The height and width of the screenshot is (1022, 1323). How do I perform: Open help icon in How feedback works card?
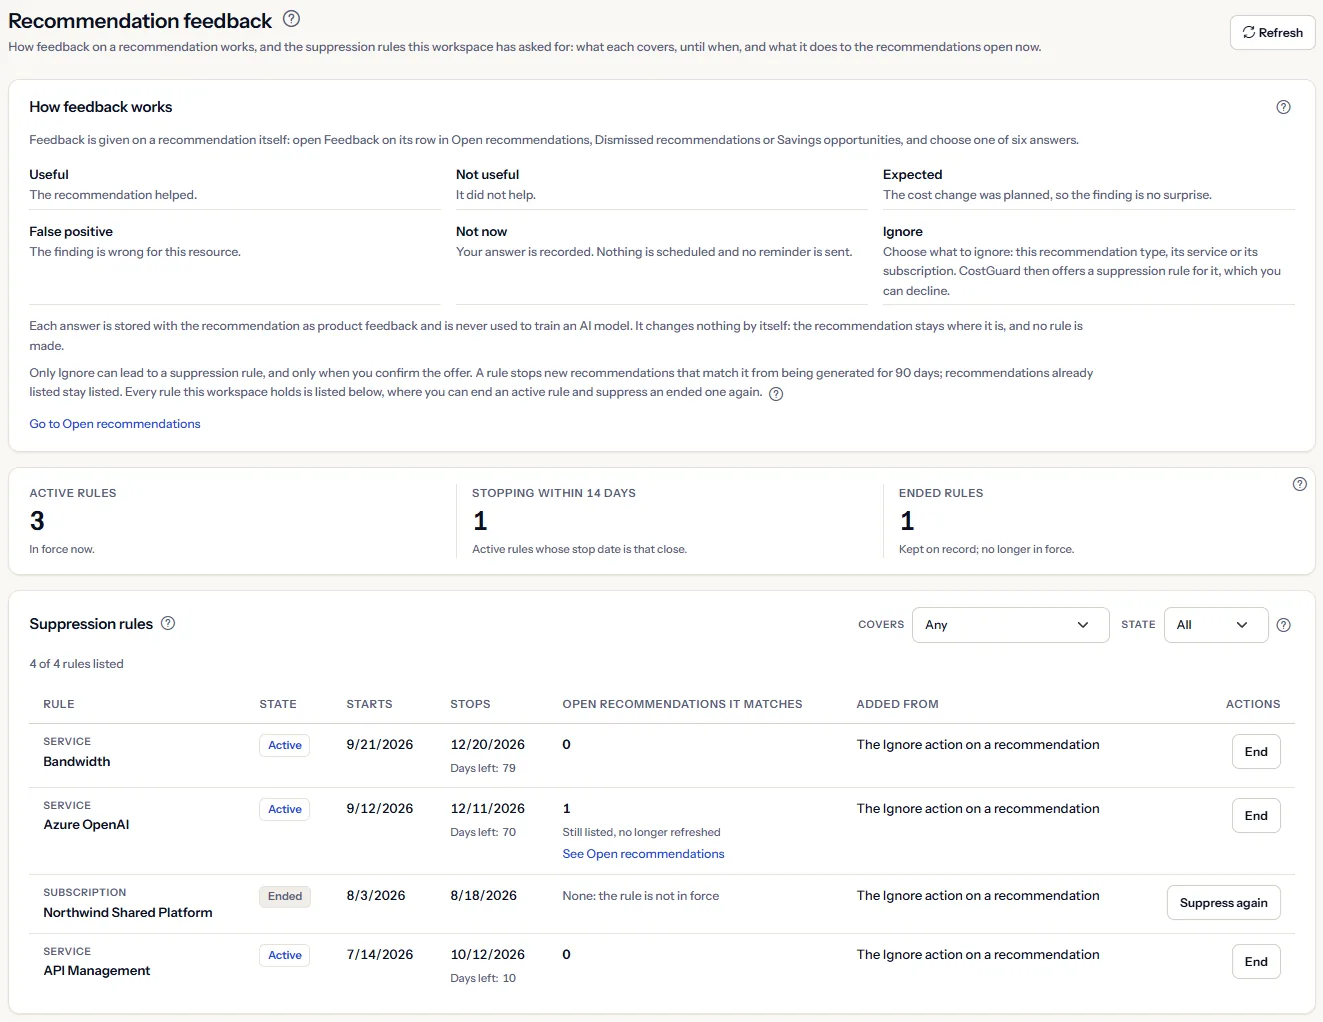pos(1283,107)
